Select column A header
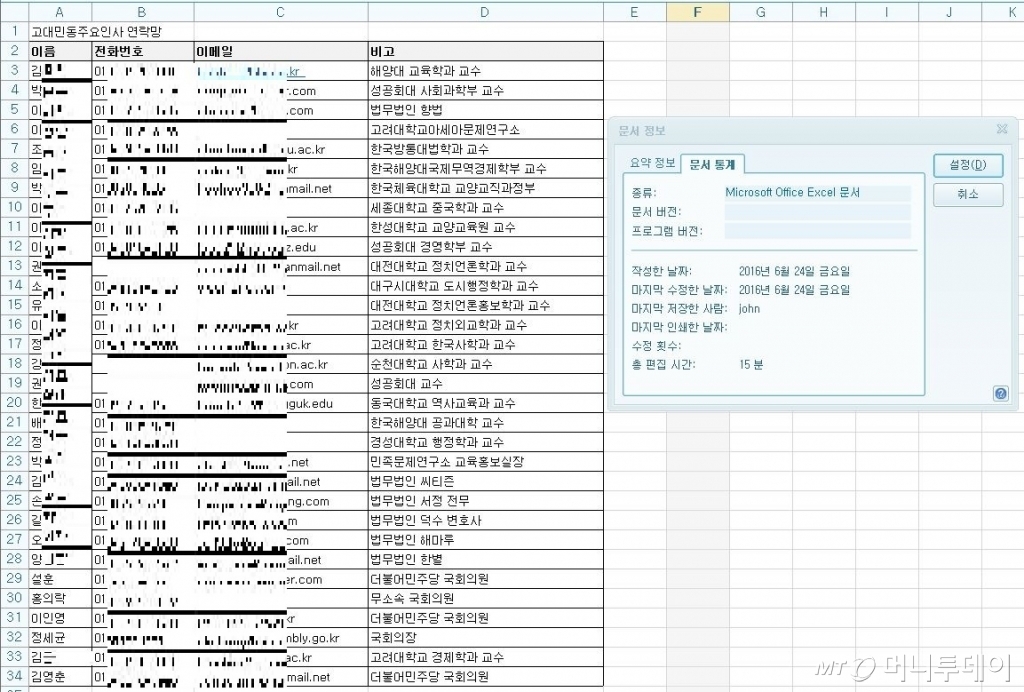The height and width of the screenshot is (692, 1024). point(58,12)
